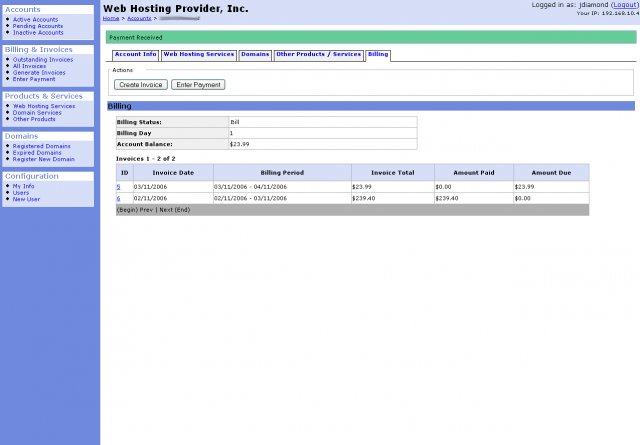Open Domain Services in sidebar

coord(37,112)
